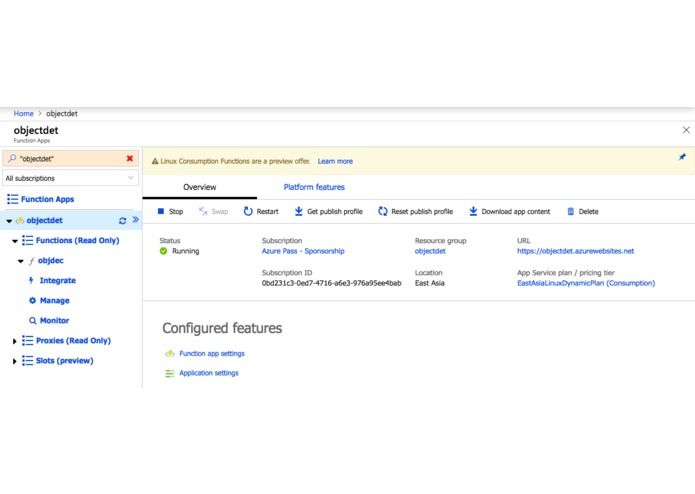The height and width of the screenshot is (494, 695).
Task: Open Manage under objdec
Action: coord(55,300)
